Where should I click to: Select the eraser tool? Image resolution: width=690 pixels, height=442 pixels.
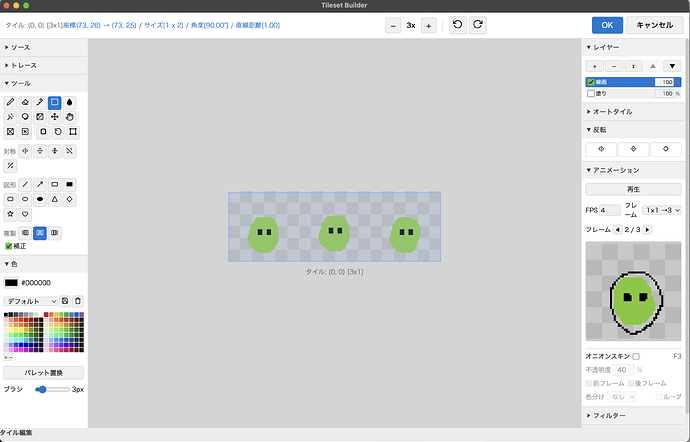25,103
